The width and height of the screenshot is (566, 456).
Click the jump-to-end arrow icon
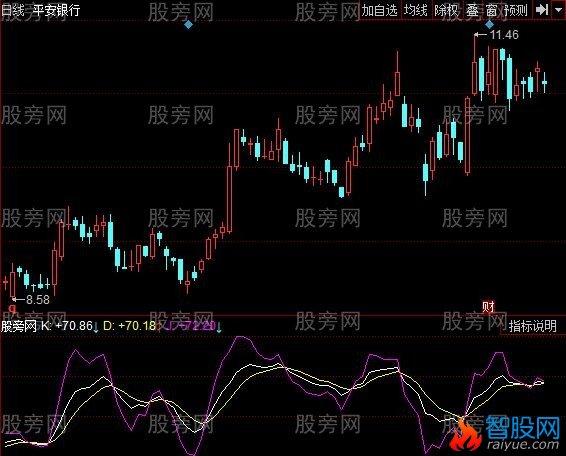[x=542, y=10]
